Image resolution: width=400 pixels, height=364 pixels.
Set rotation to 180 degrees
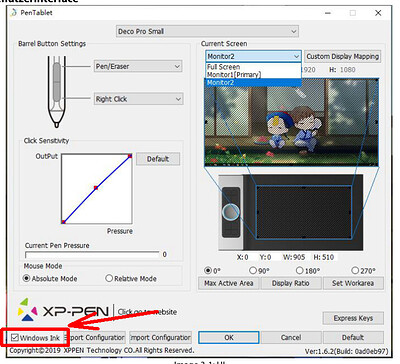pyautogui.click(x=300, y=270)
